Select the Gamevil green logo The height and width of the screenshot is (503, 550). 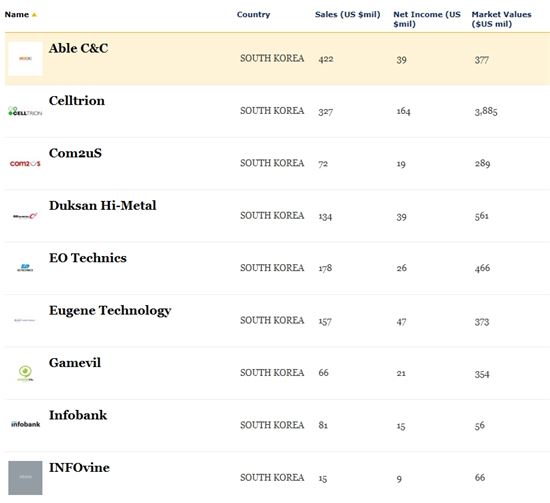pos(25,373)
